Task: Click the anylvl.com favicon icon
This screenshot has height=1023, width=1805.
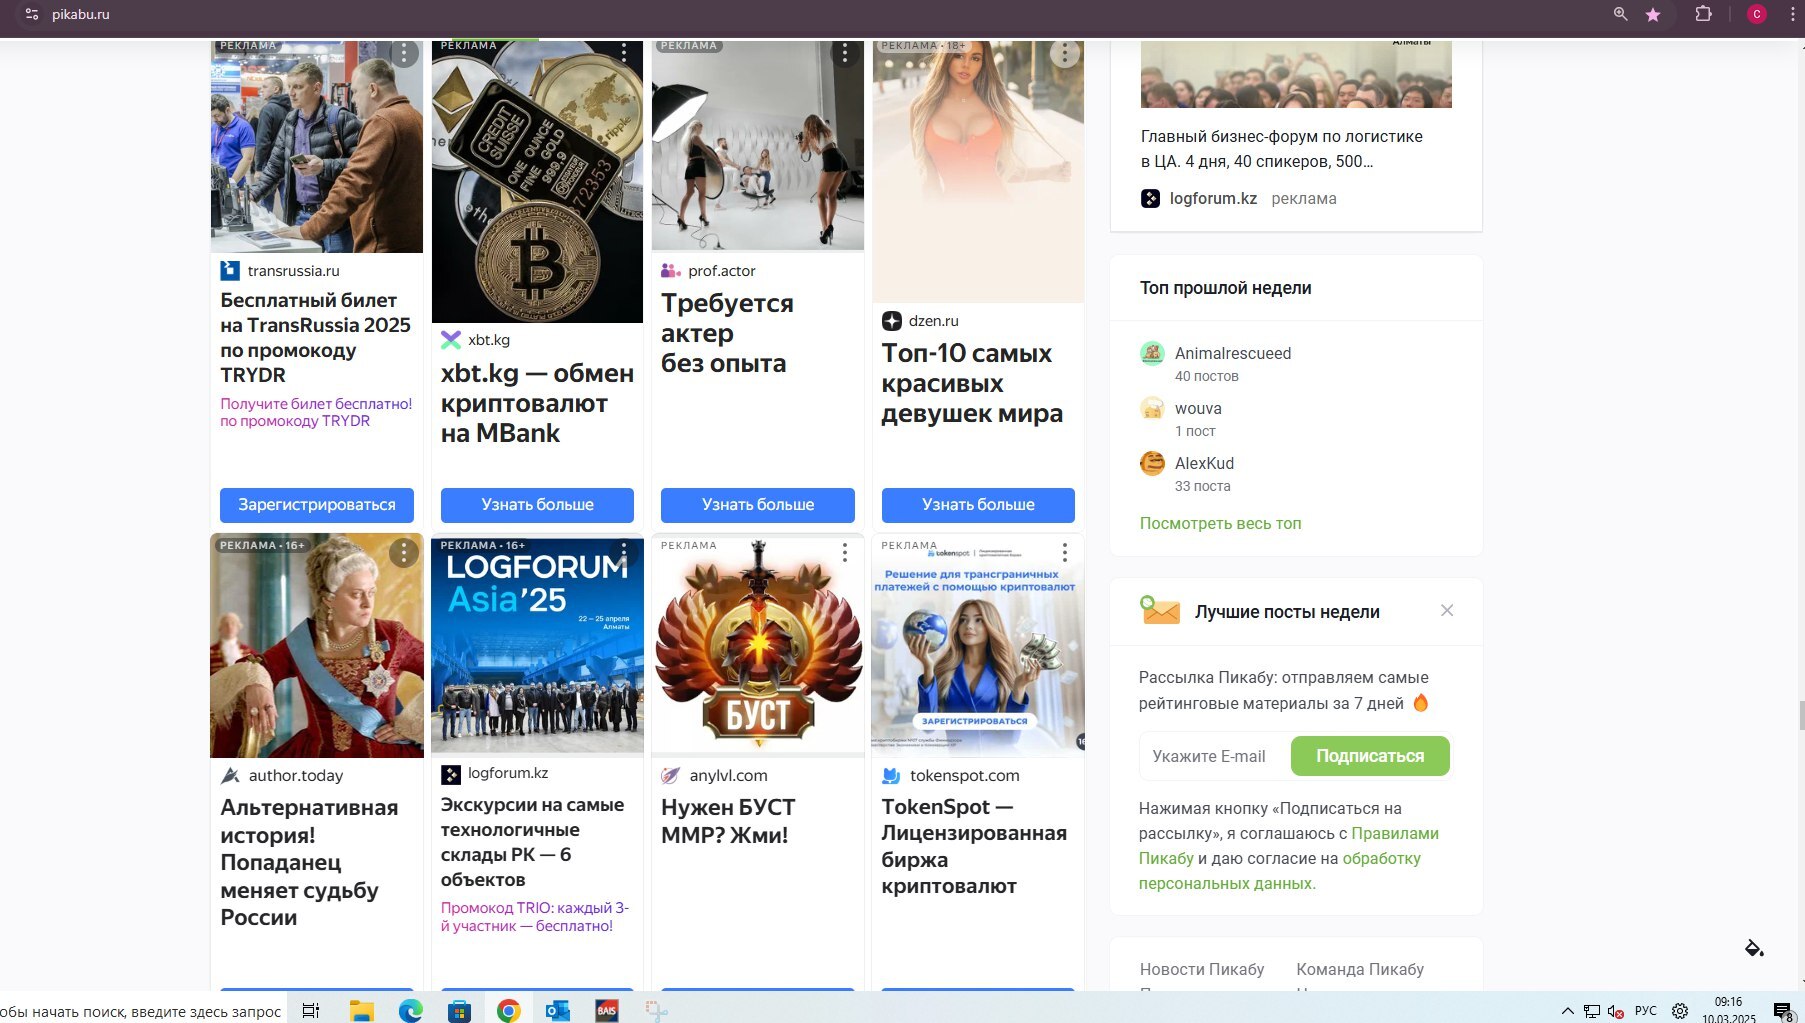Action: 671,775
